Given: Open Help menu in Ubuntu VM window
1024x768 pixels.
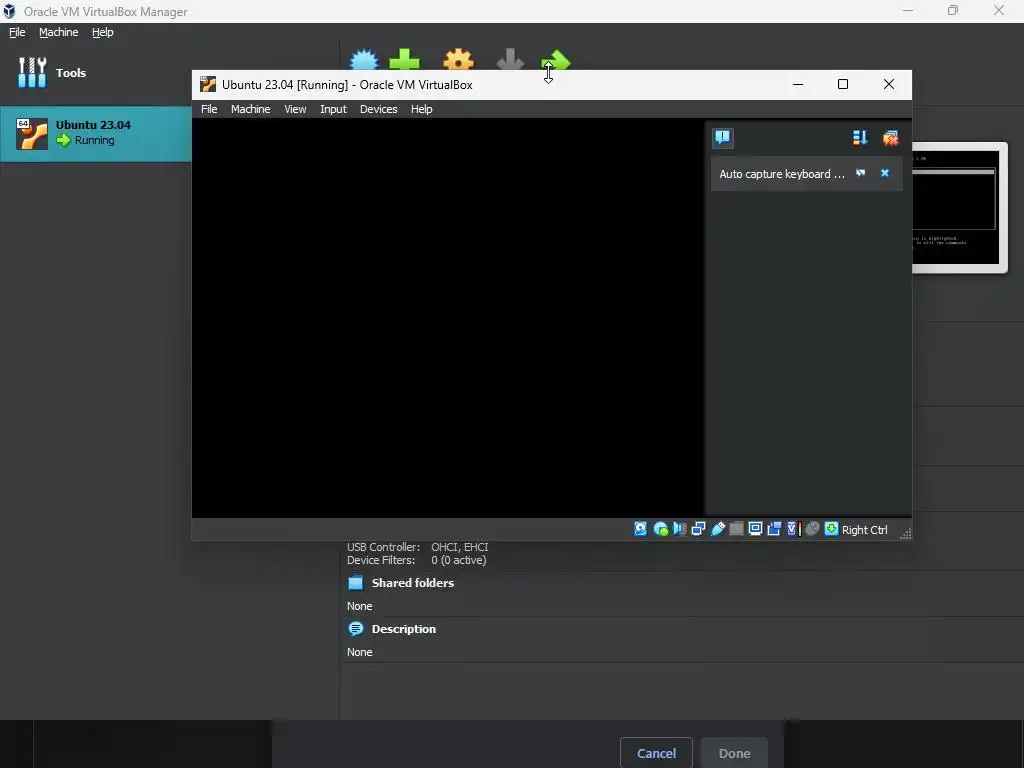Looking at the screenshot, I should [421, 109].
